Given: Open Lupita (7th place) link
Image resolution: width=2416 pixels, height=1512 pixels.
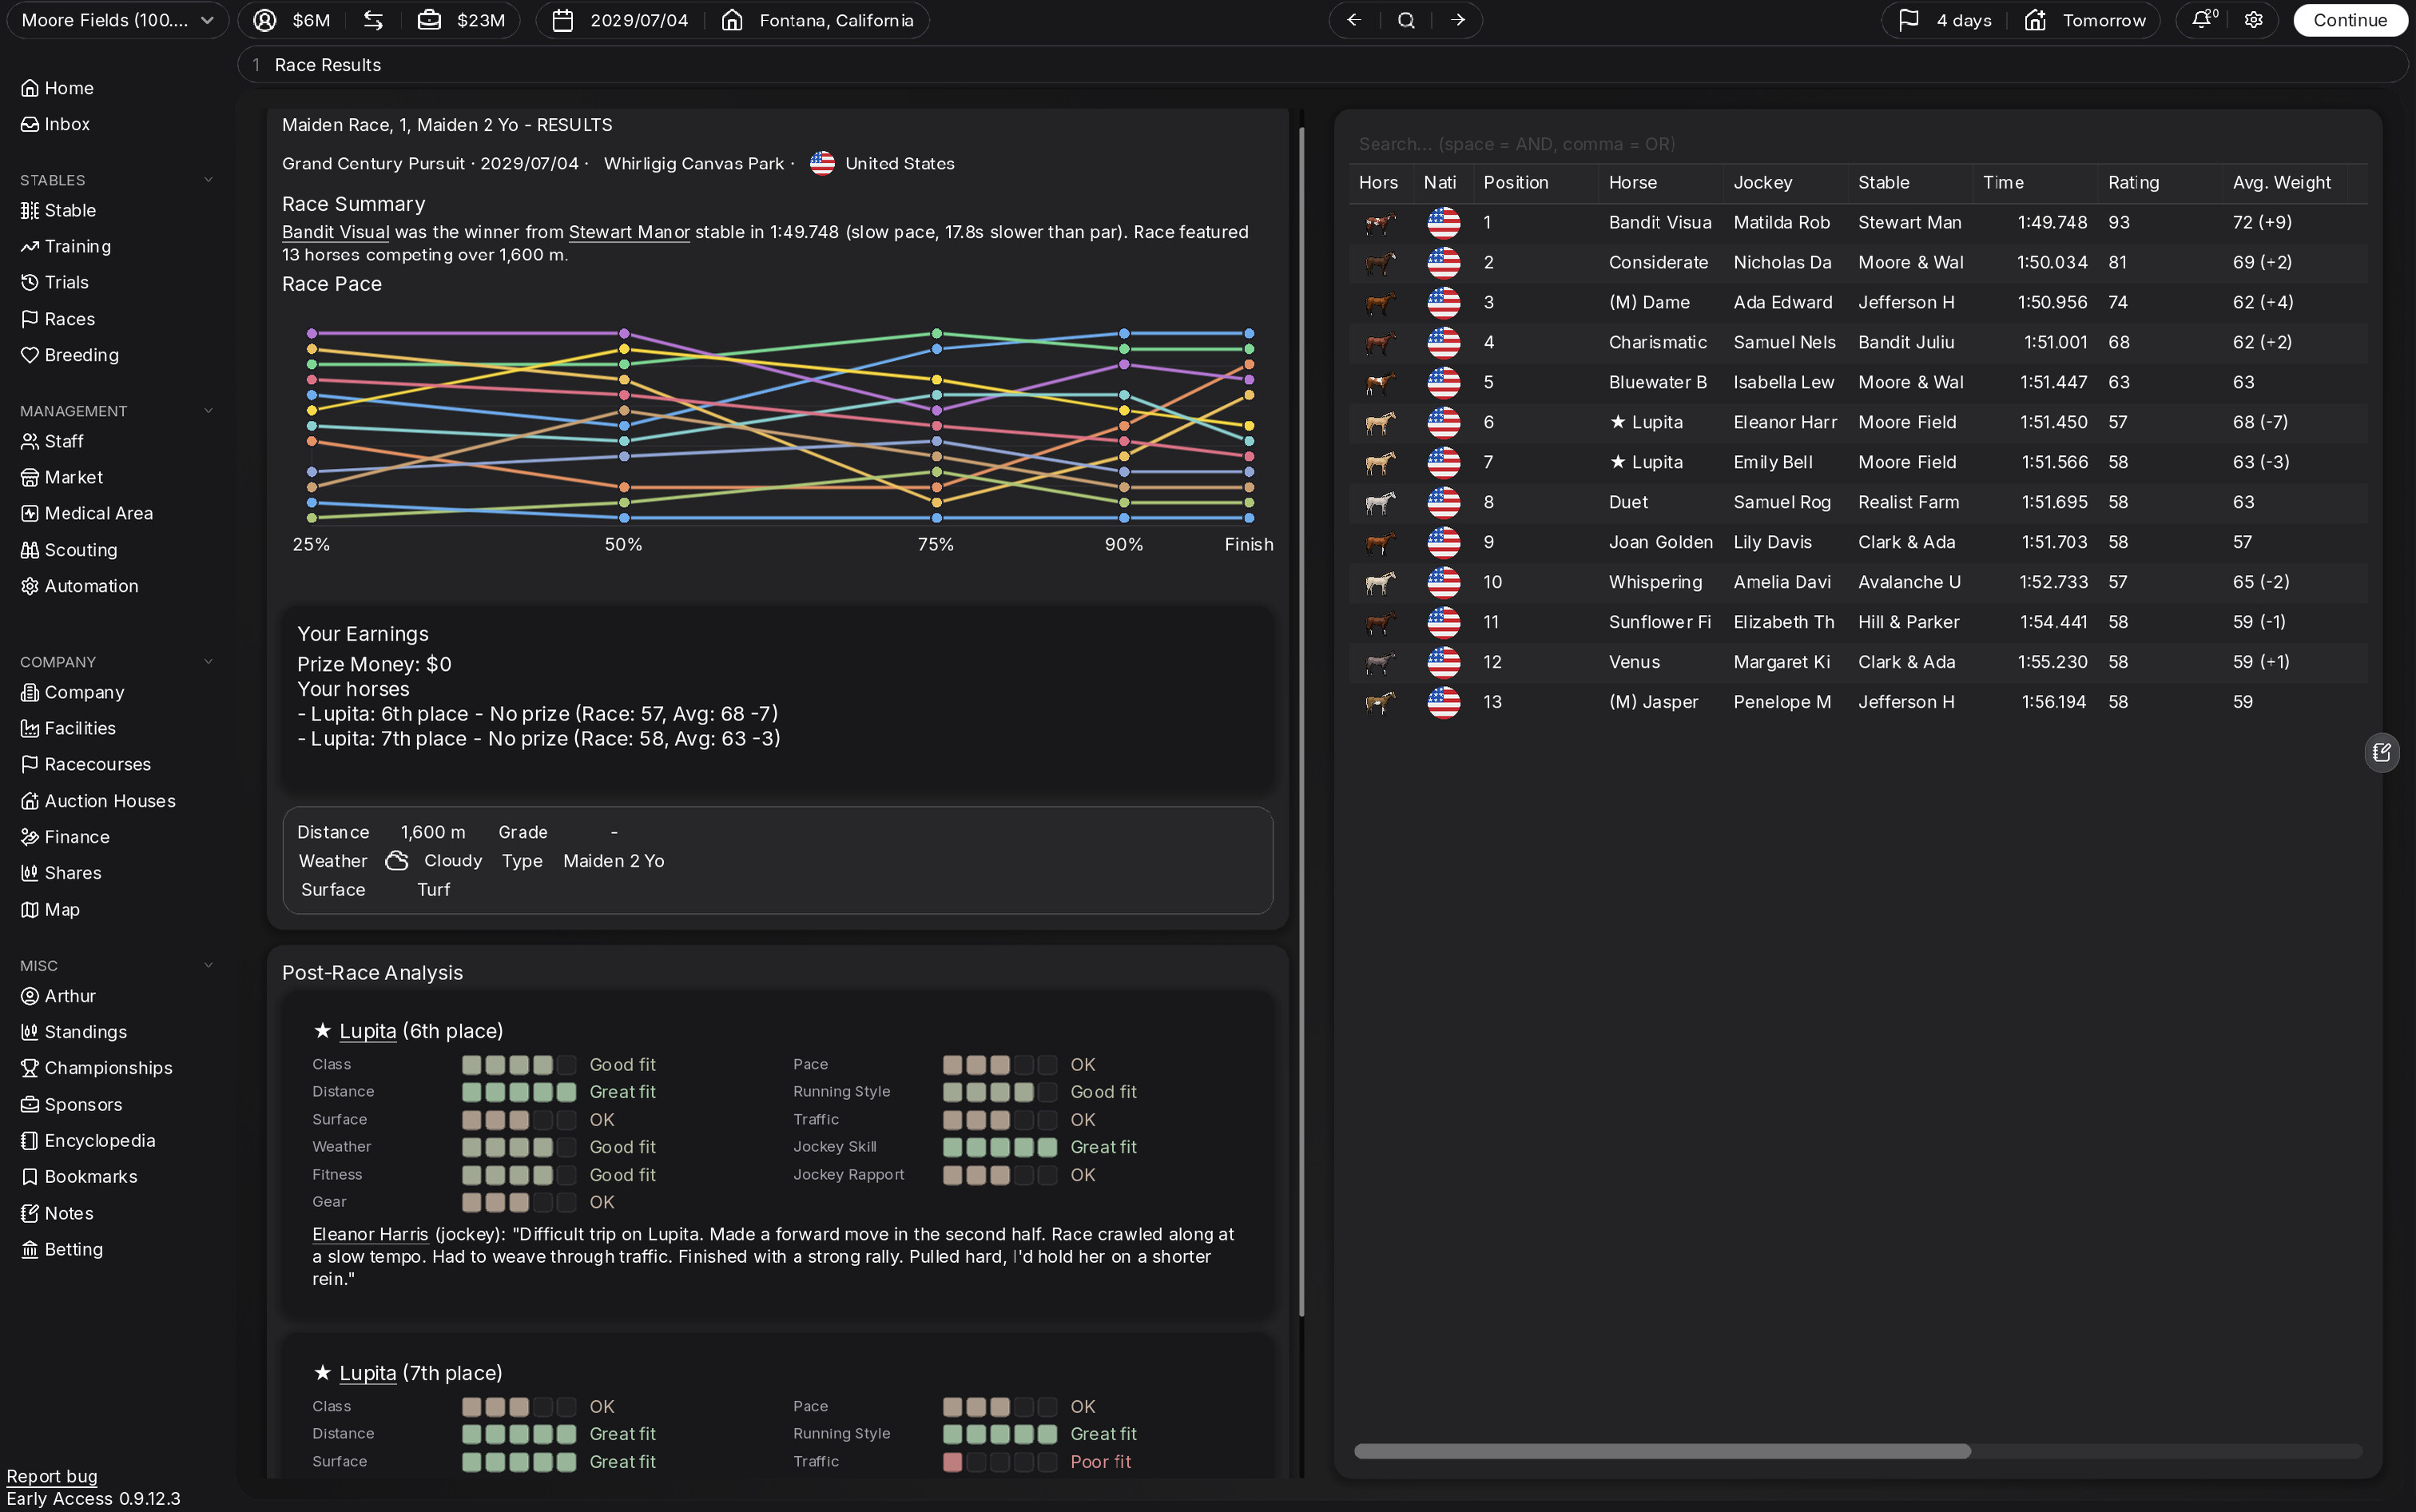Looking at the screenshot, I should tap(367, 1373).
